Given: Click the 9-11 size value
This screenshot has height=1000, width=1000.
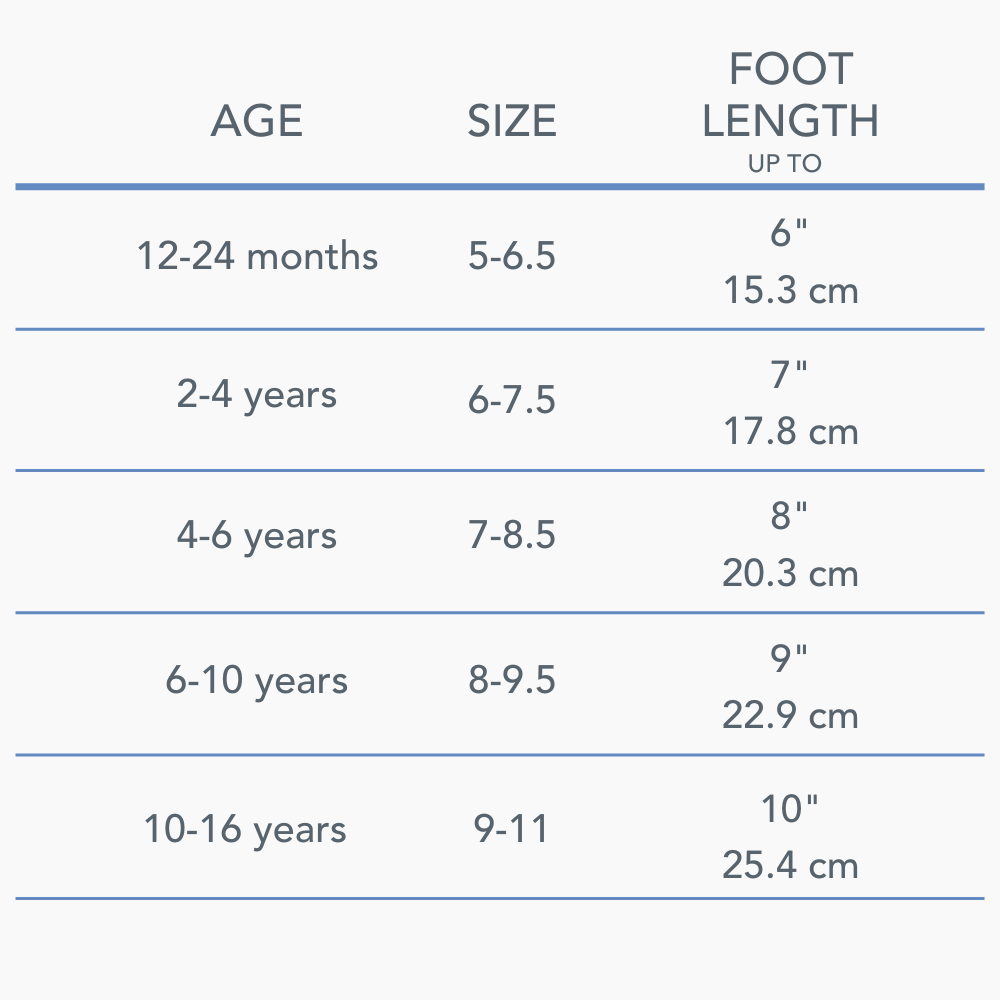Looking at the screenshot, I should 512,829.
